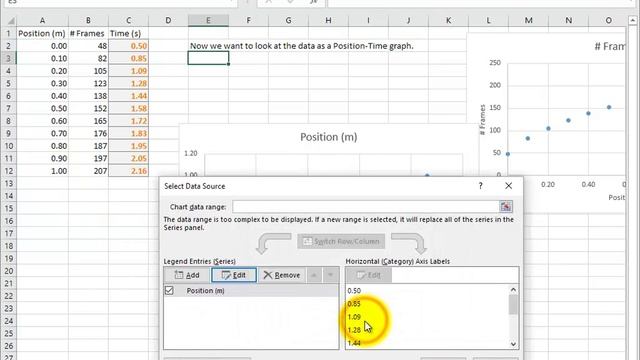The width and height of the screenshot is (640, 360).
Task: Click the chart data range collapse-dialog icon
Action: (506, 207)
